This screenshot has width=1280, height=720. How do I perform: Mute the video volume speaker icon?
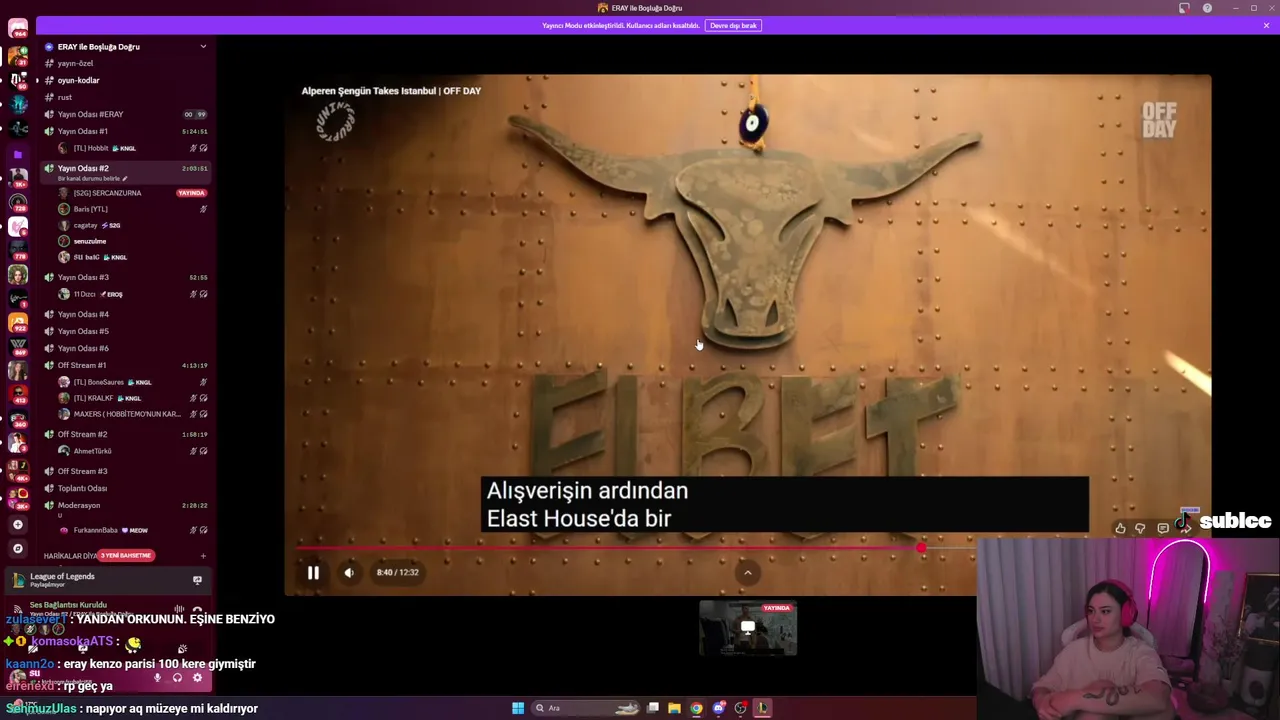(349, 573)
